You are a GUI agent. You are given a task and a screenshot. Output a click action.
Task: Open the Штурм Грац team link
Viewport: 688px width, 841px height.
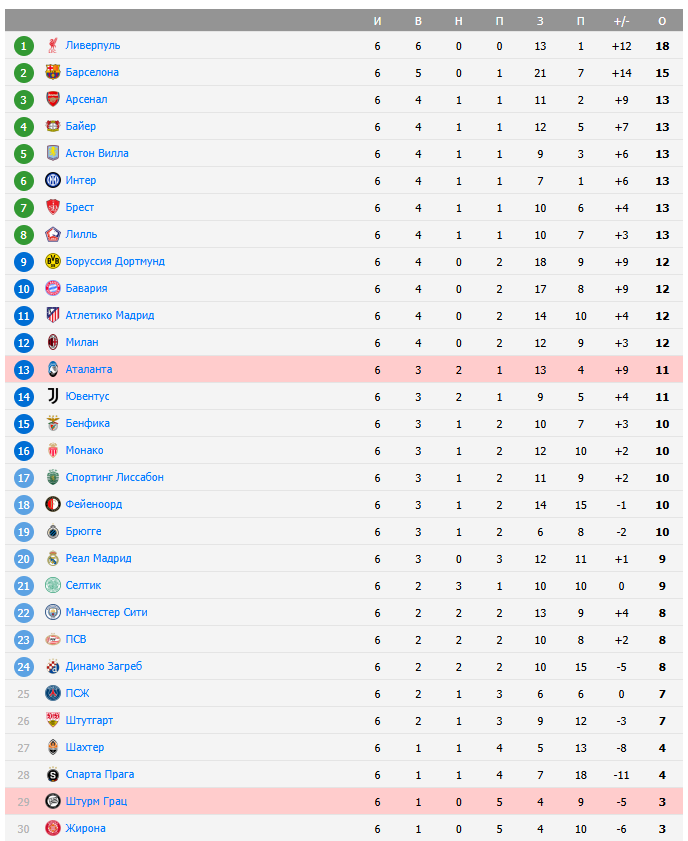96,801
